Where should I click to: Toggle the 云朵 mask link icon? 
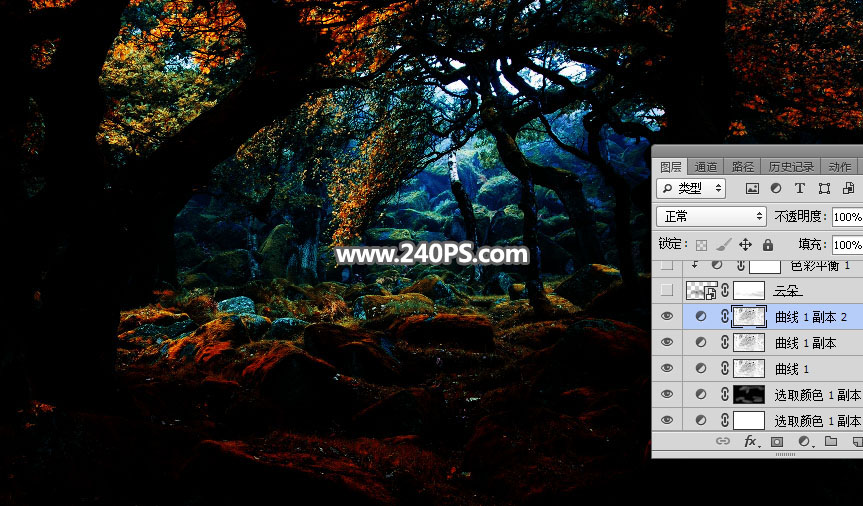tap(725, 290)
